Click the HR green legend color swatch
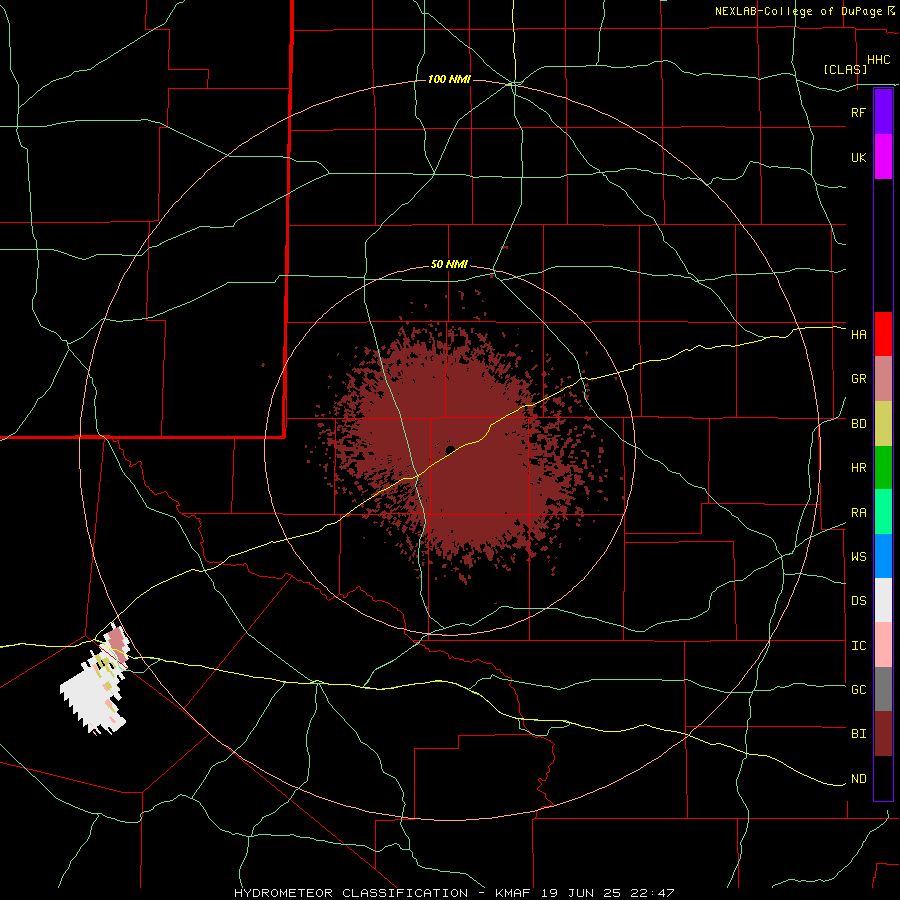 883,468
